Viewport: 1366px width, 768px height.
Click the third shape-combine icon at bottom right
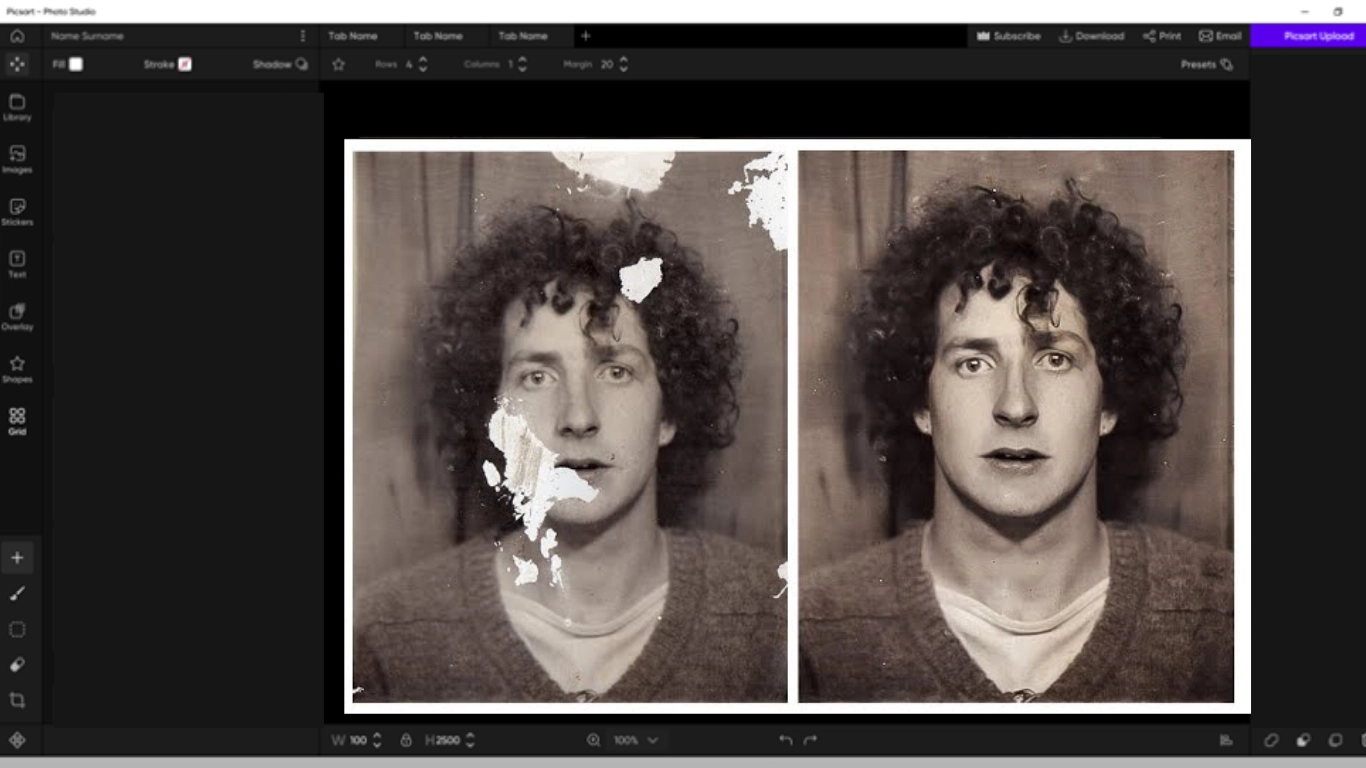[x=1335, y=740]
